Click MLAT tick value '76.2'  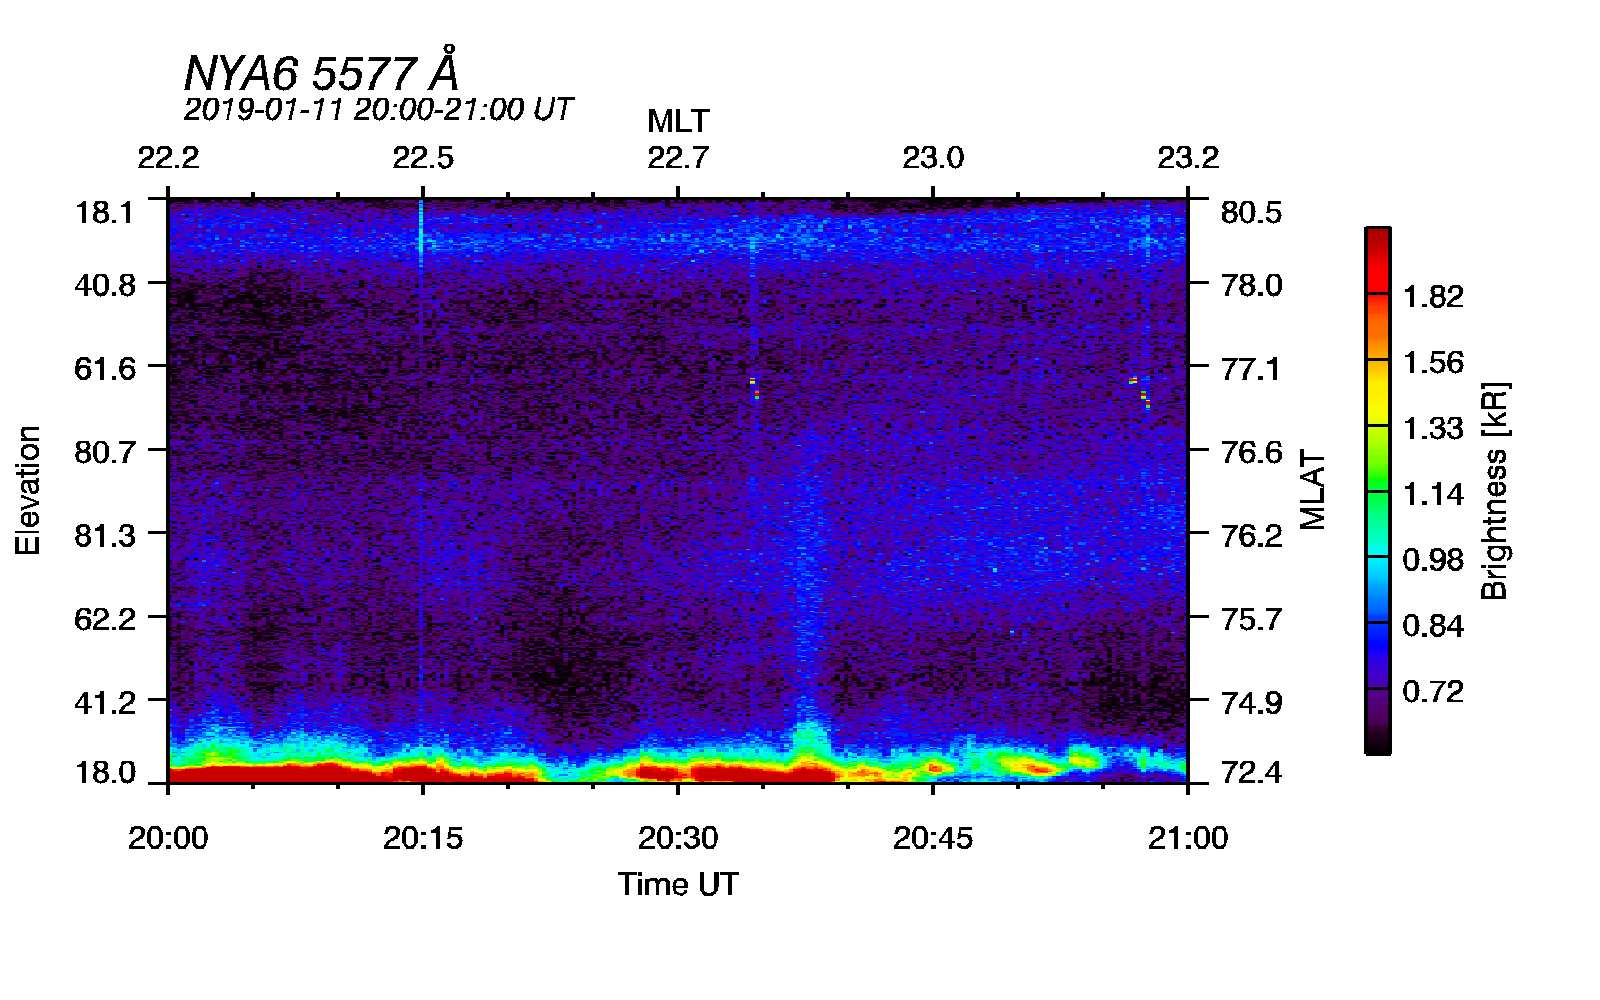pos(1251,535)
